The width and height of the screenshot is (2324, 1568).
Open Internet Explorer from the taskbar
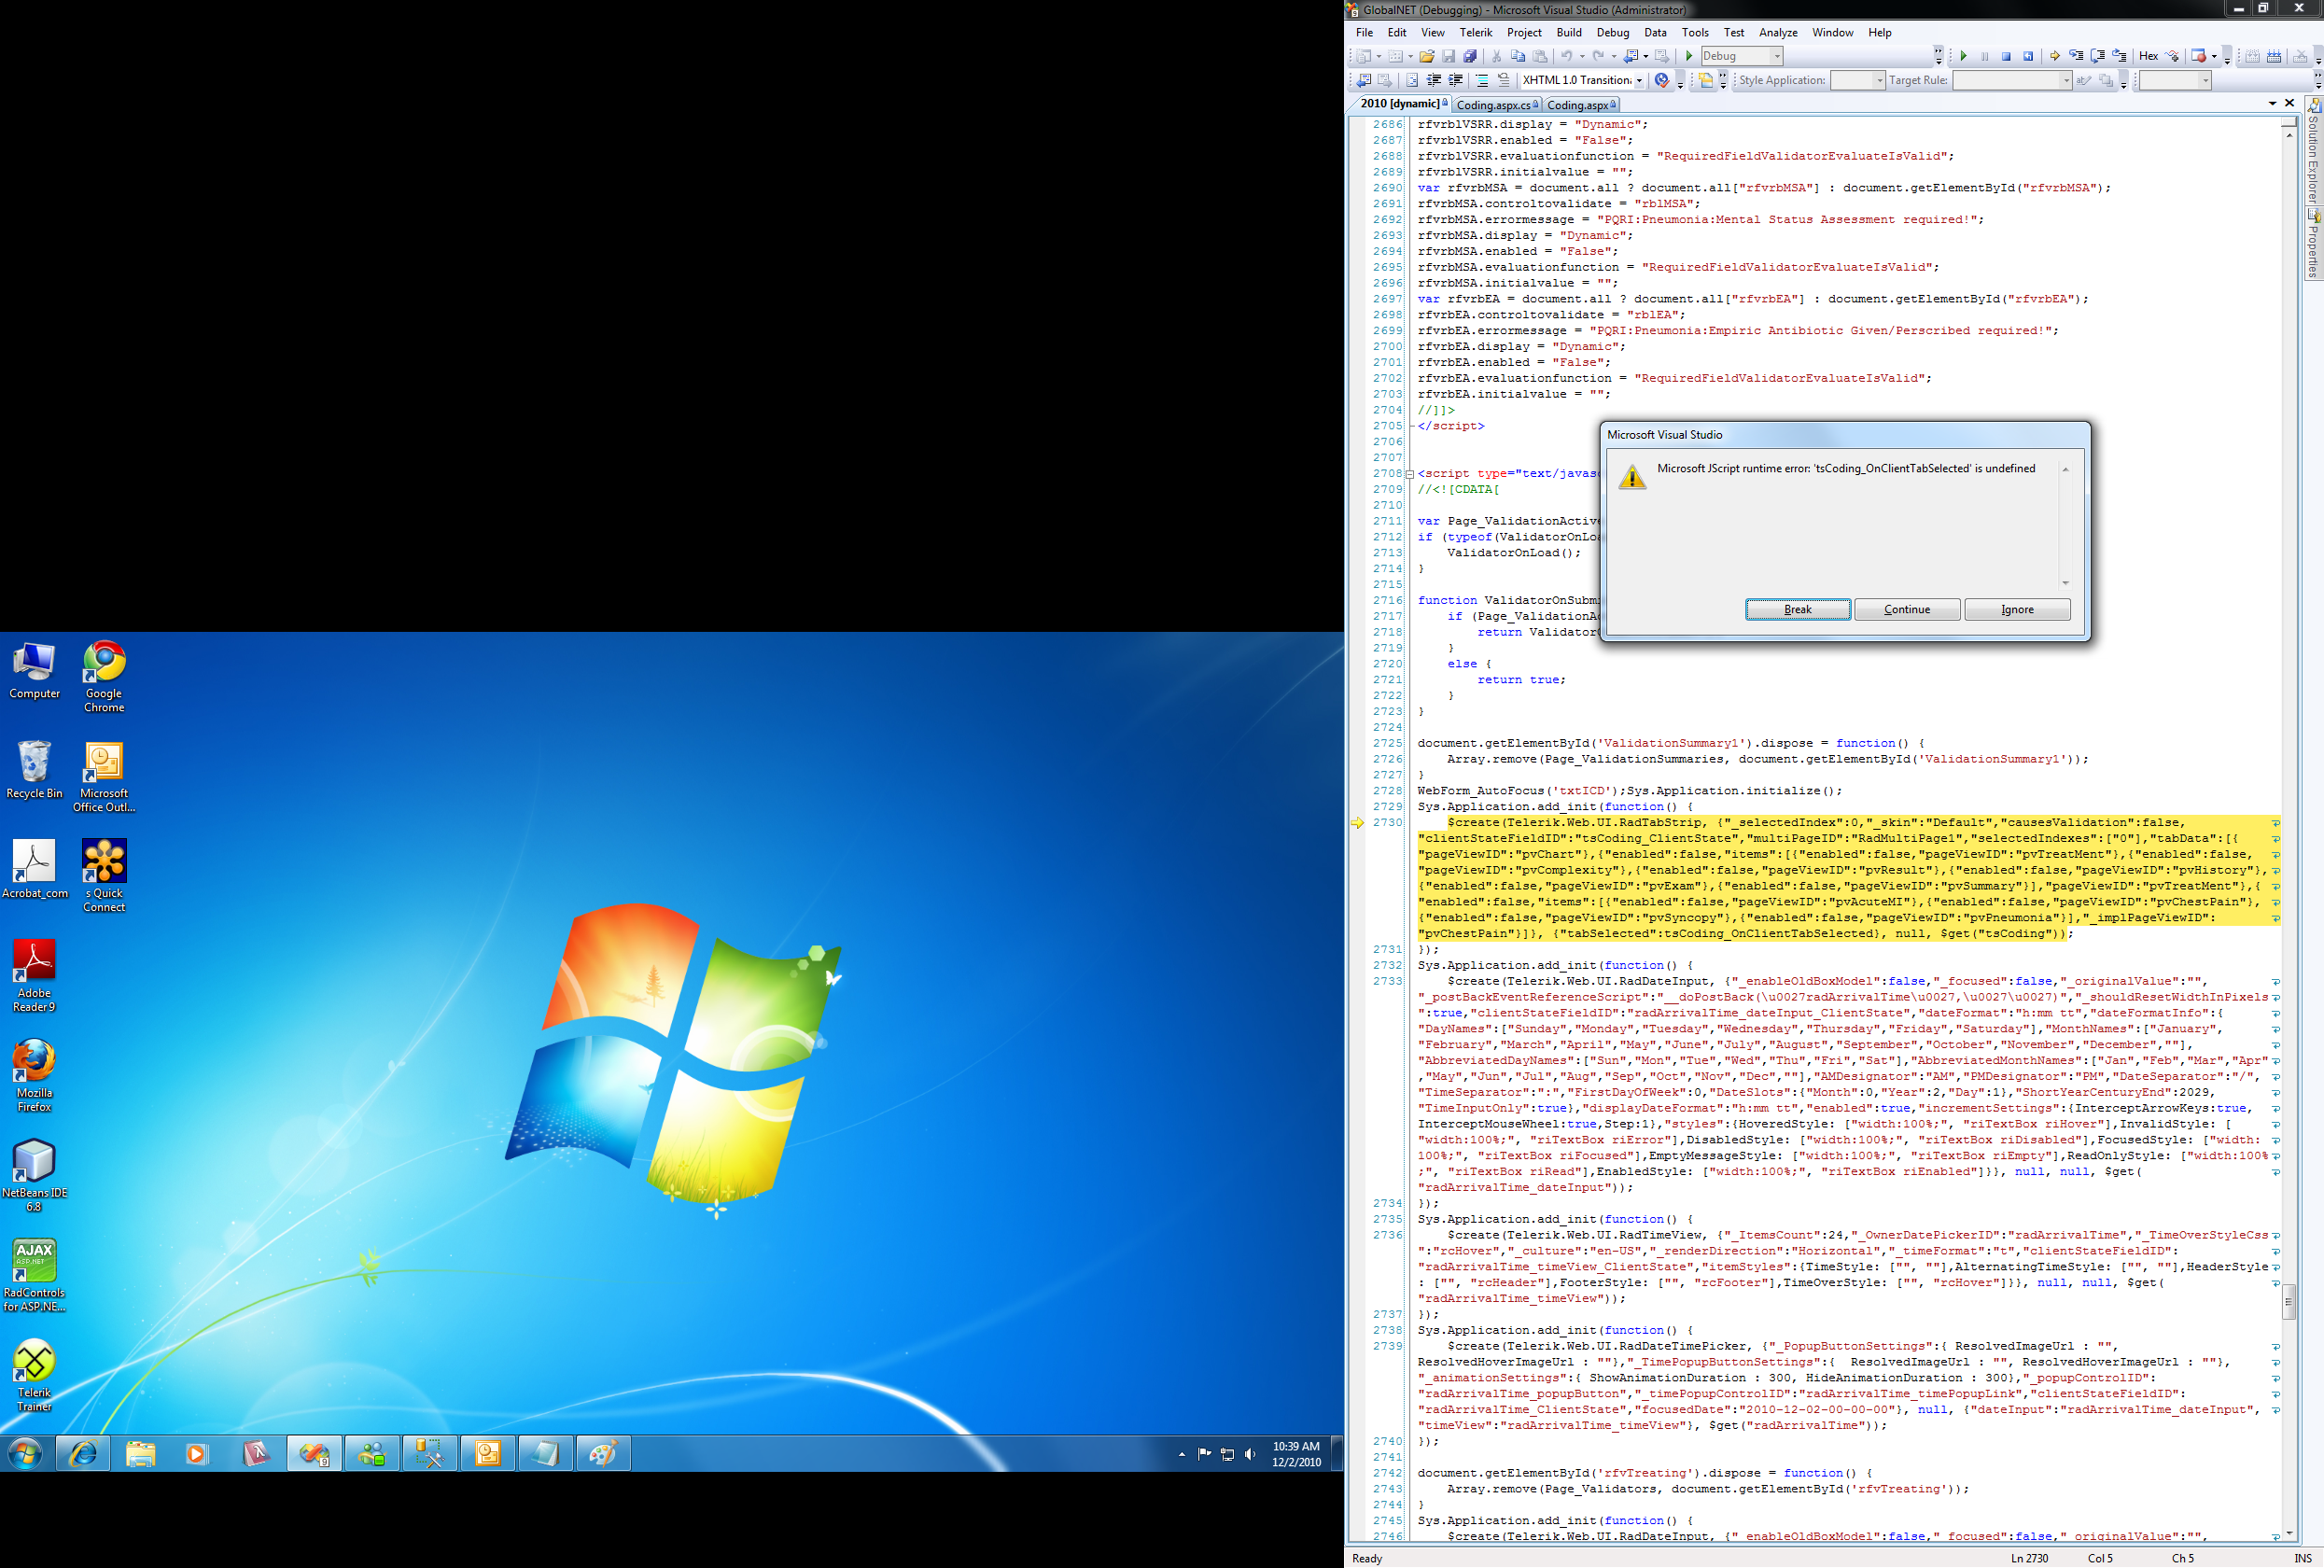click(x=83, y=1453)
